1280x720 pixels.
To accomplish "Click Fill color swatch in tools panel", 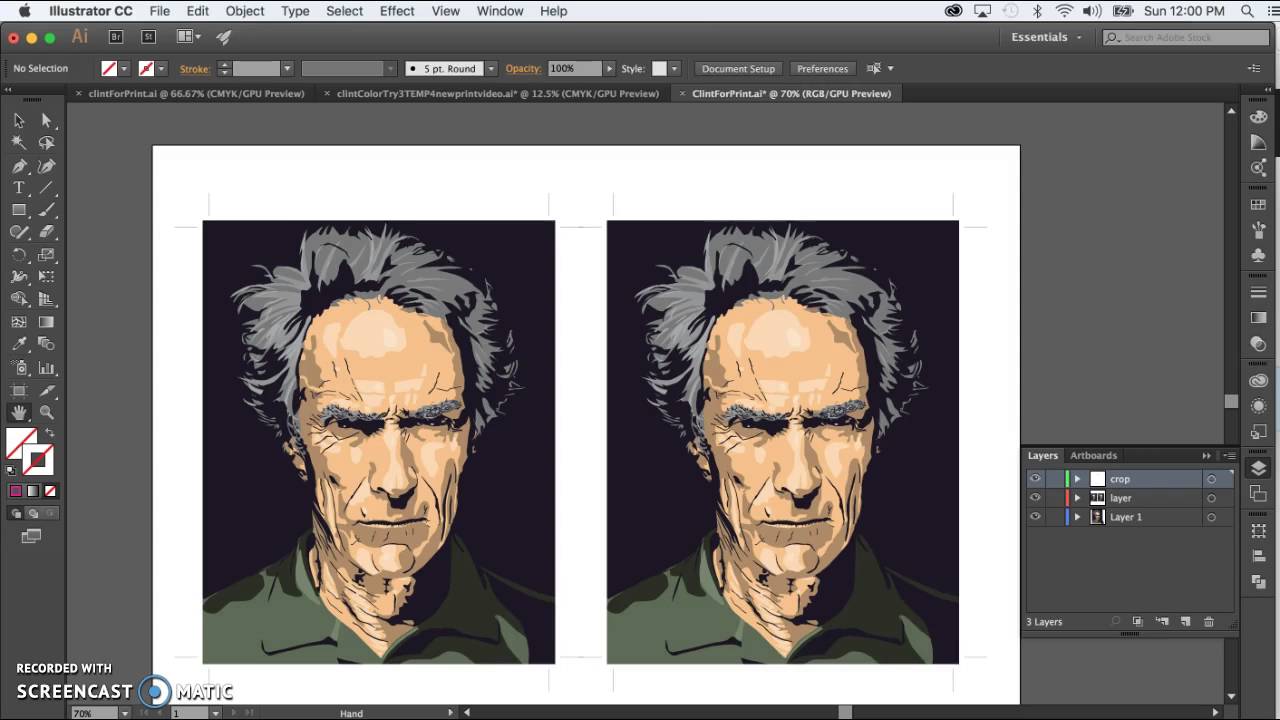I will pyautogui.click(x=18, y=442).
